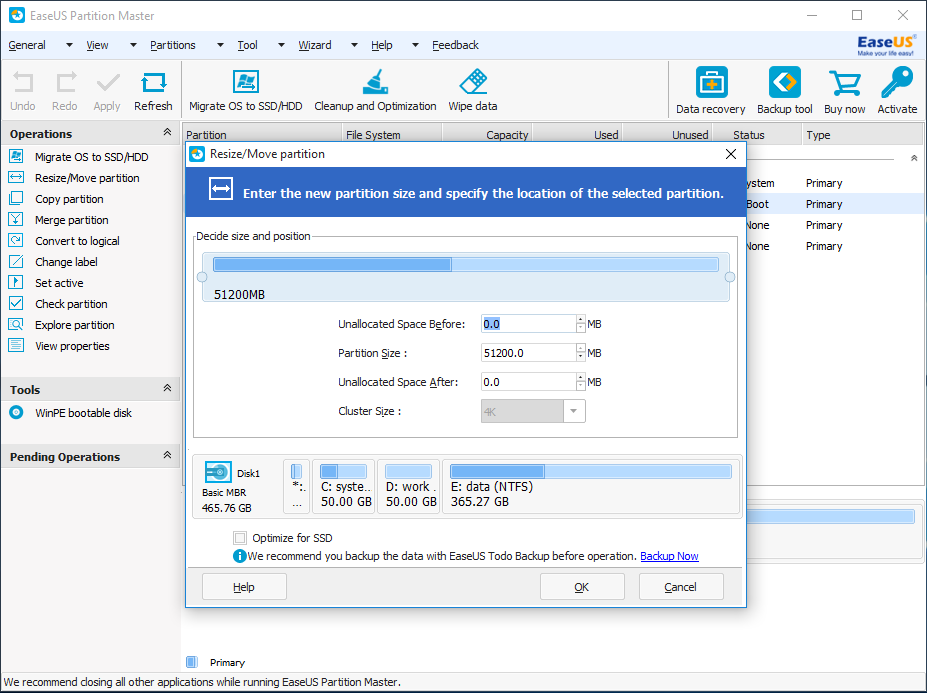Click the Unallocated Space Before field
The width and height of the screenshot is (927, 693).
(529, 324)
